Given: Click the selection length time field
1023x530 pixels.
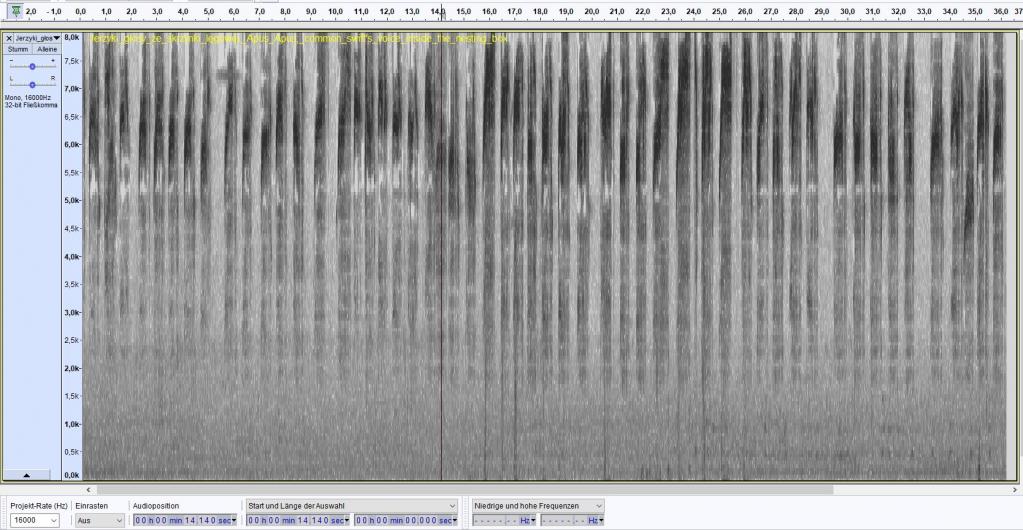Looking at the screenshot, I should (x=402, y=521).
